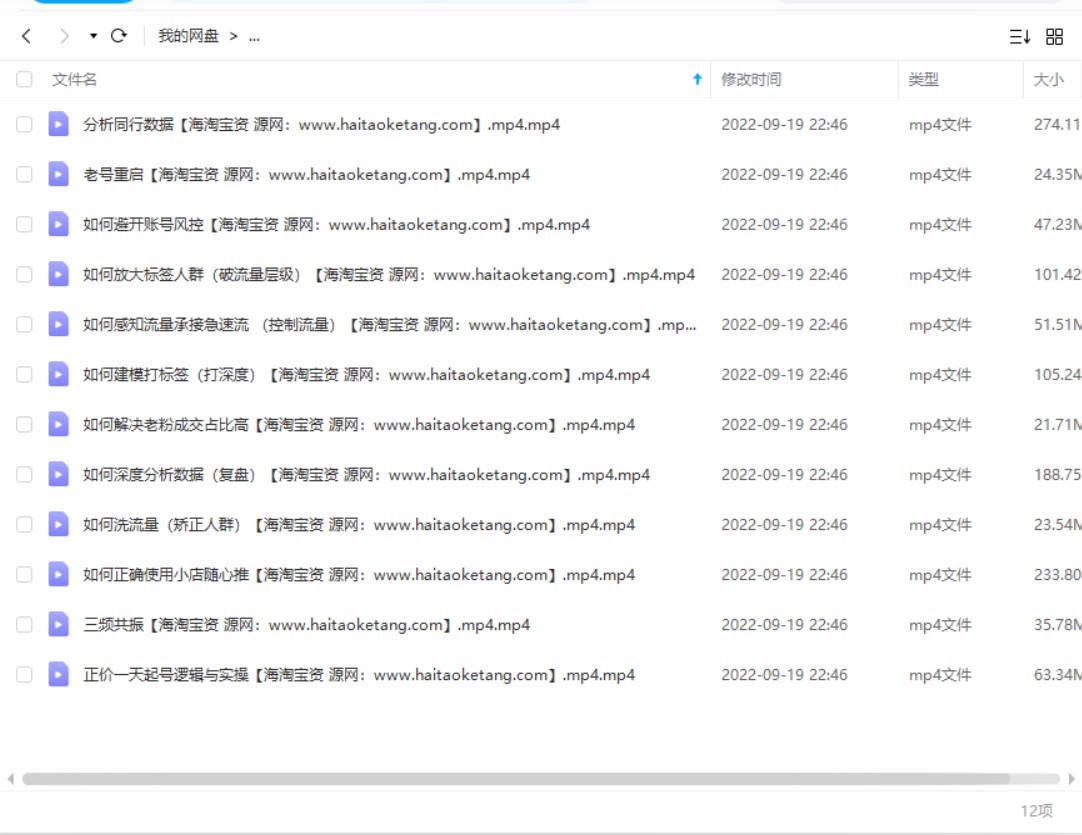Image resolution: width=1082 pixels, height=835 pixels.
Task: Check the box for 如何放大标签人群 file
Action: 24,275
